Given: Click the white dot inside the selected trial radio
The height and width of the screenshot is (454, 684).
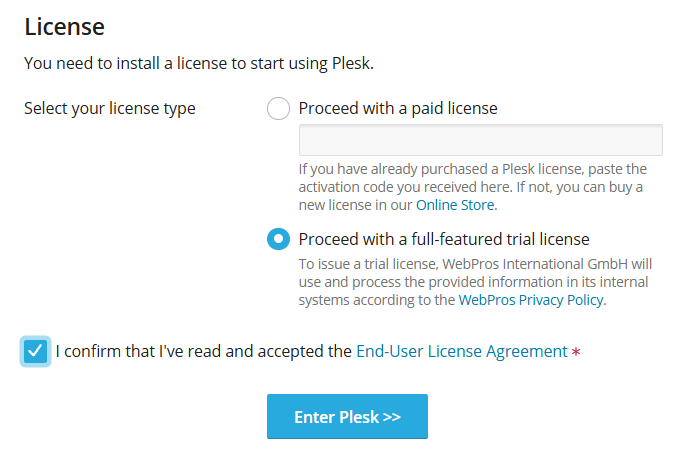Looking at the screenshot, I should pos(278,239).
